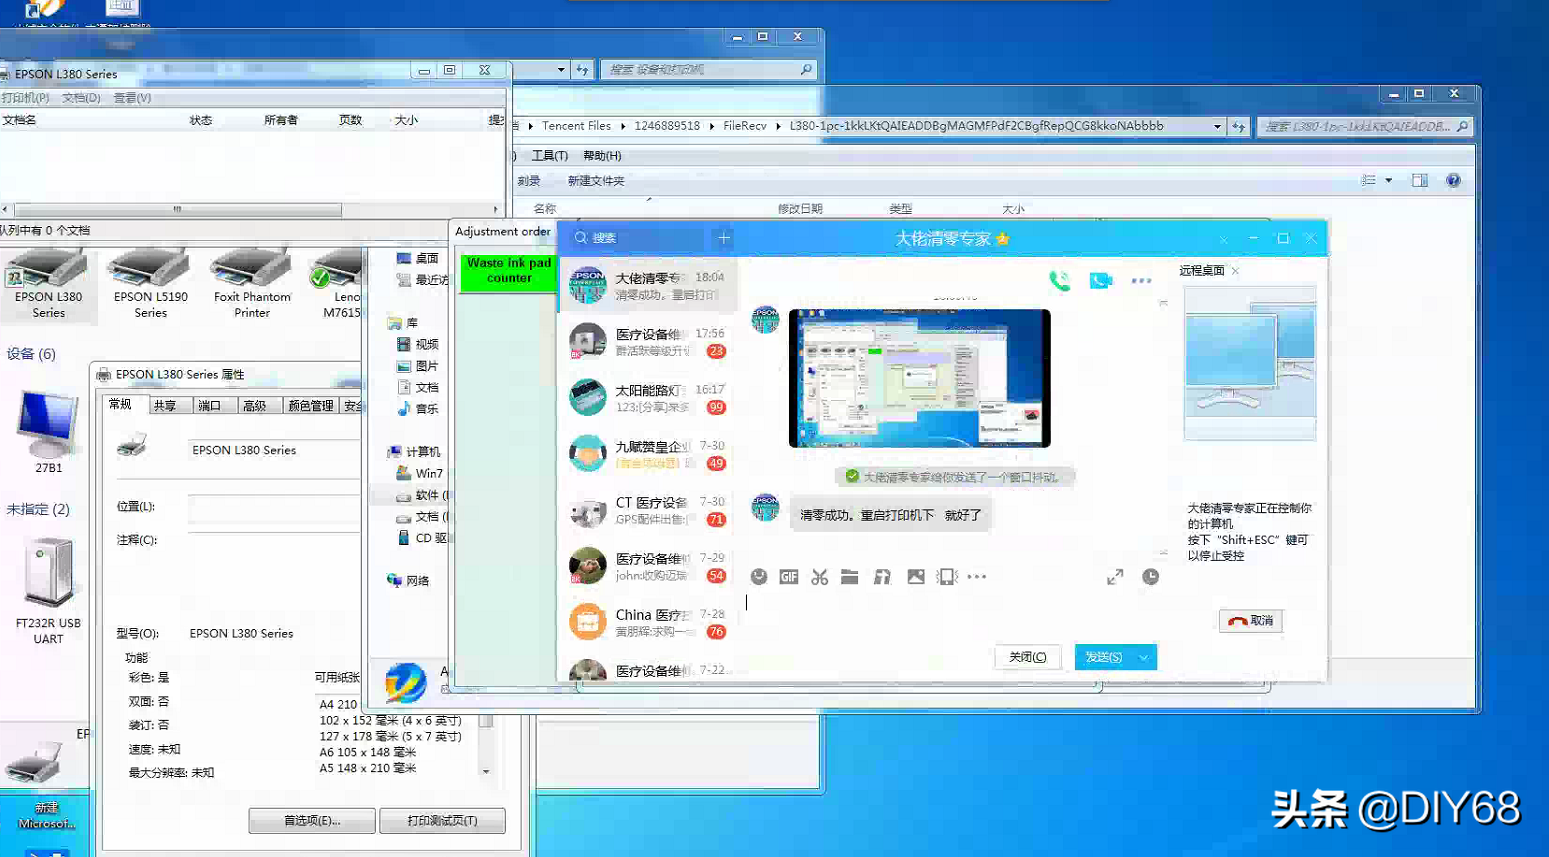
Task: Click the 位置(L) location field
Action: pyautogui.click(x=274, y=508)
